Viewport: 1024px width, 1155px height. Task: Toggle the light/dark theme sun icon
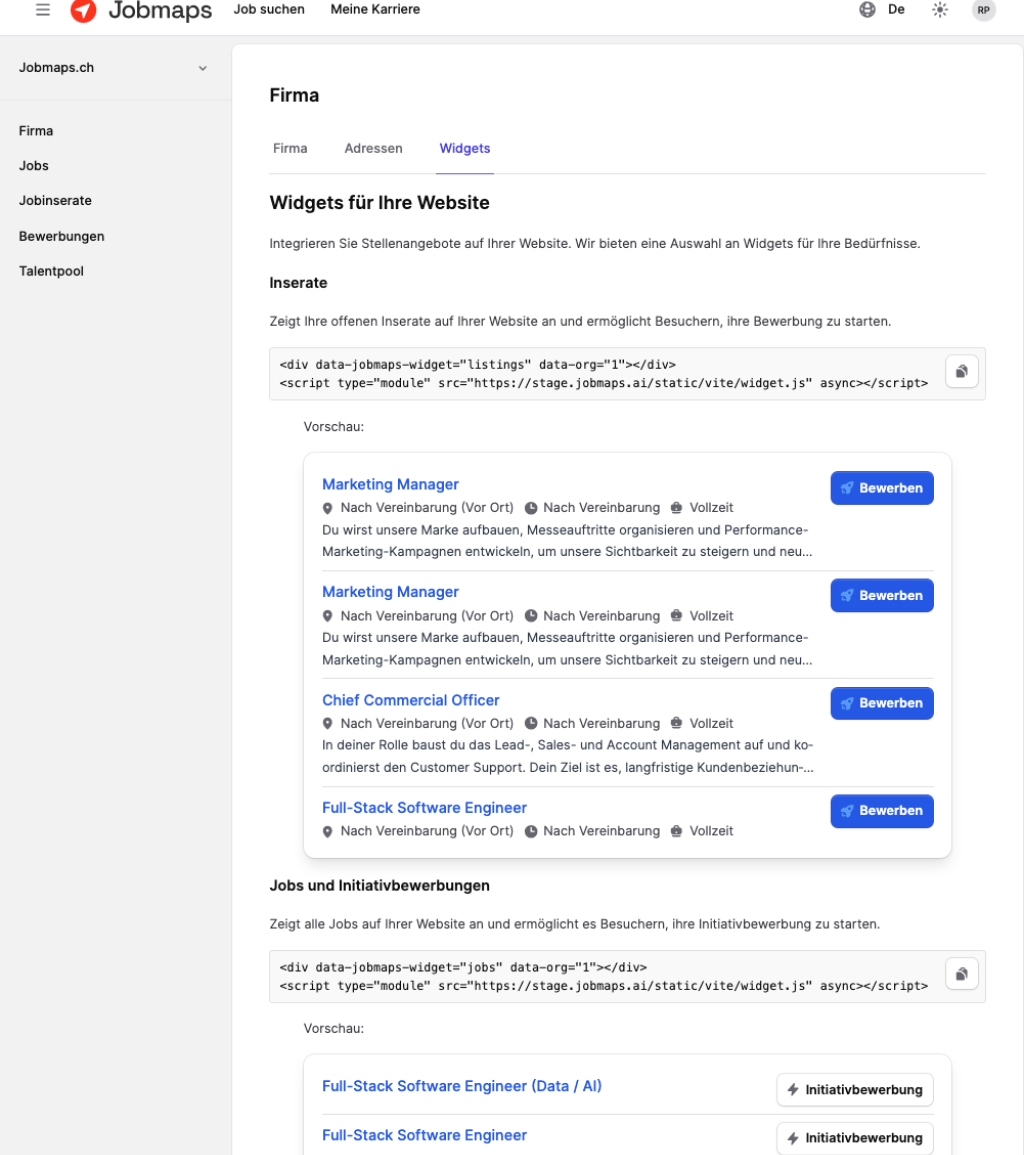(939, 10)
